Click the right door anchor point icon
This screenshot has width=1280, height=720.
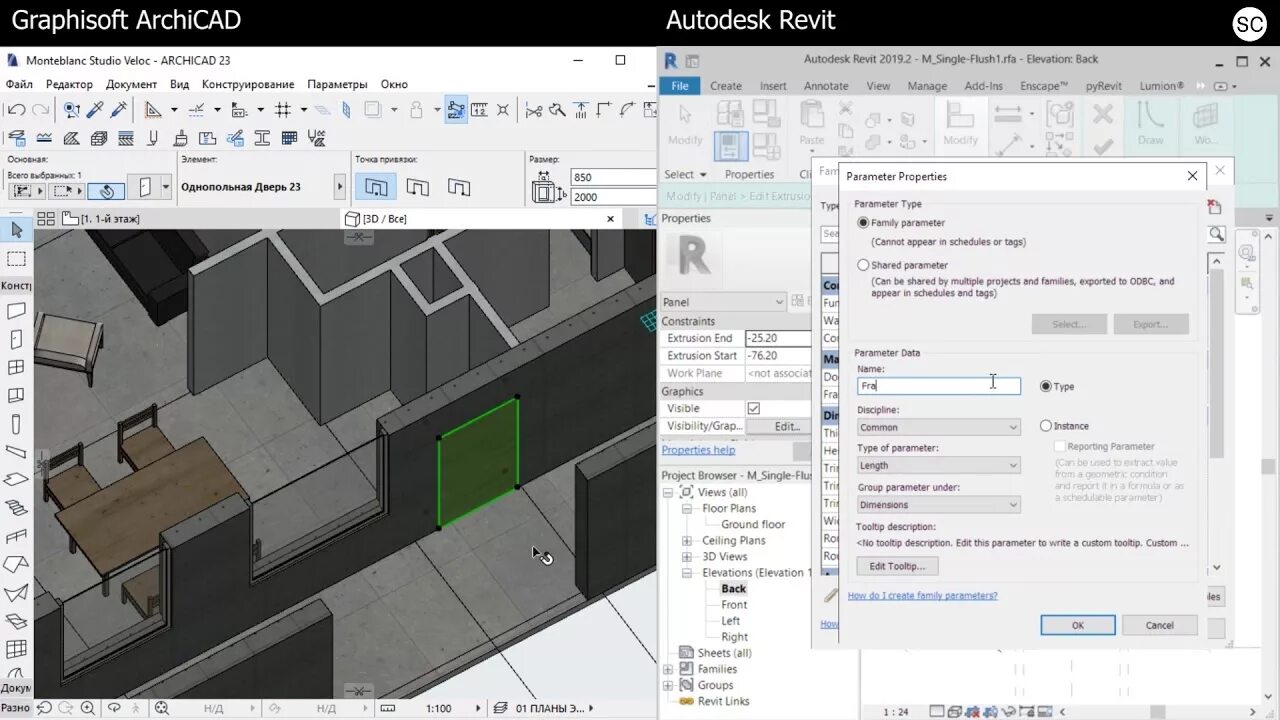click(458, 187)
